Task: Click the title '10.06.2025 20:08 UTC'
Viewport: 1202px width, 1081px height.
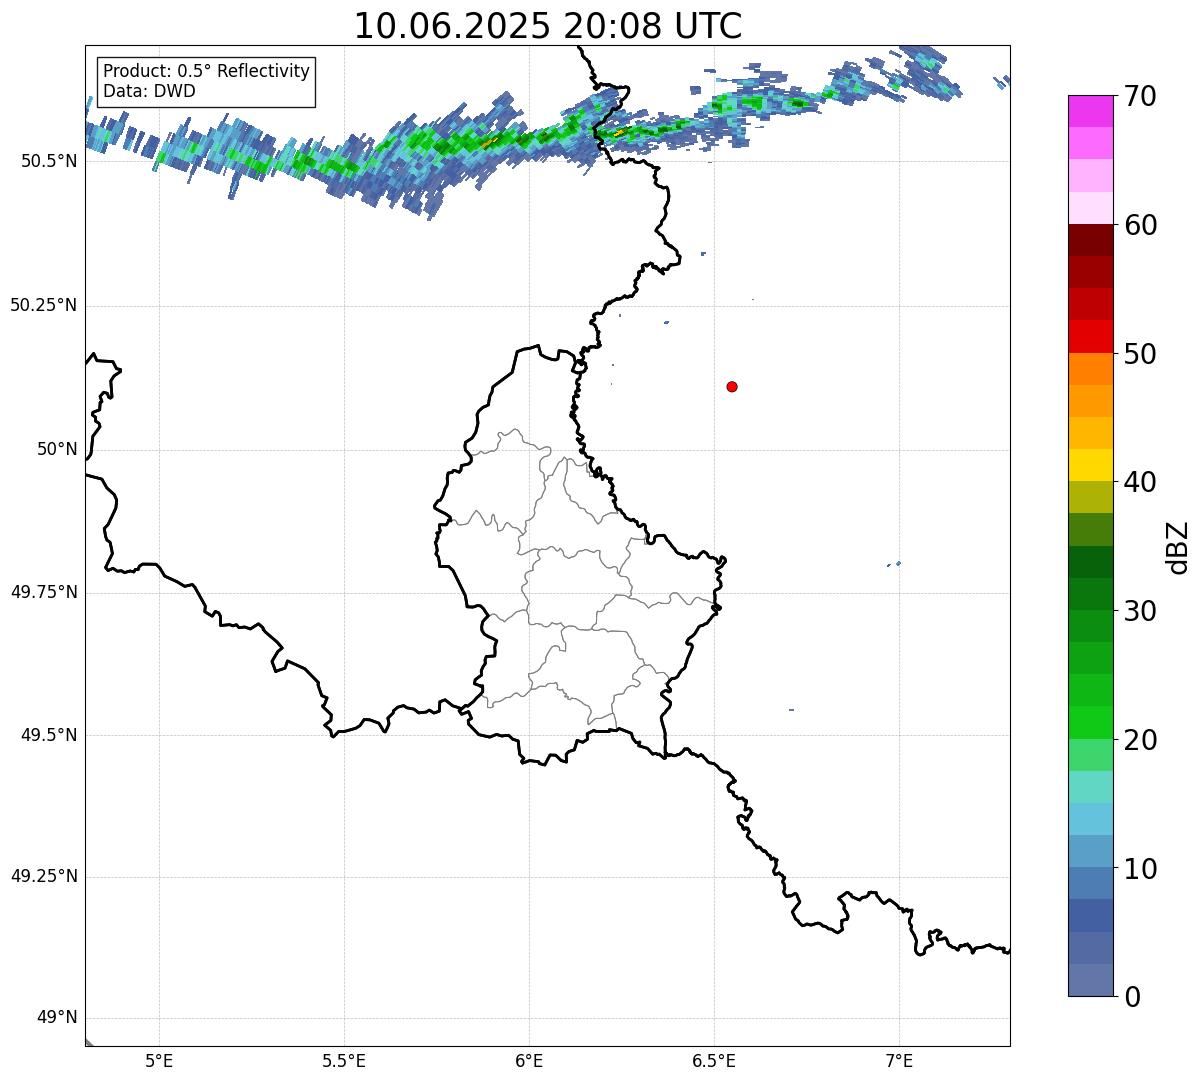Action: pos(548,26)
